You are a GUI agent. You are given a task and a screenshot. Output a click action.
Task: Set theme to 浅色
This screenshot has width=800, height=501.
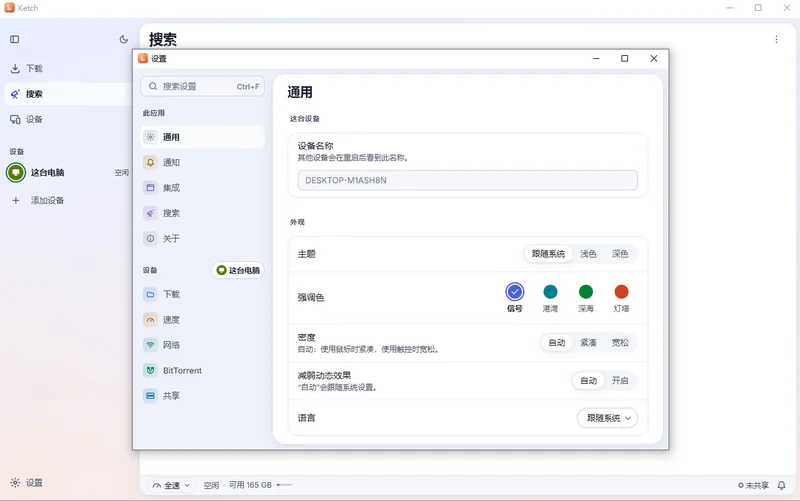[x=588, y=254]
